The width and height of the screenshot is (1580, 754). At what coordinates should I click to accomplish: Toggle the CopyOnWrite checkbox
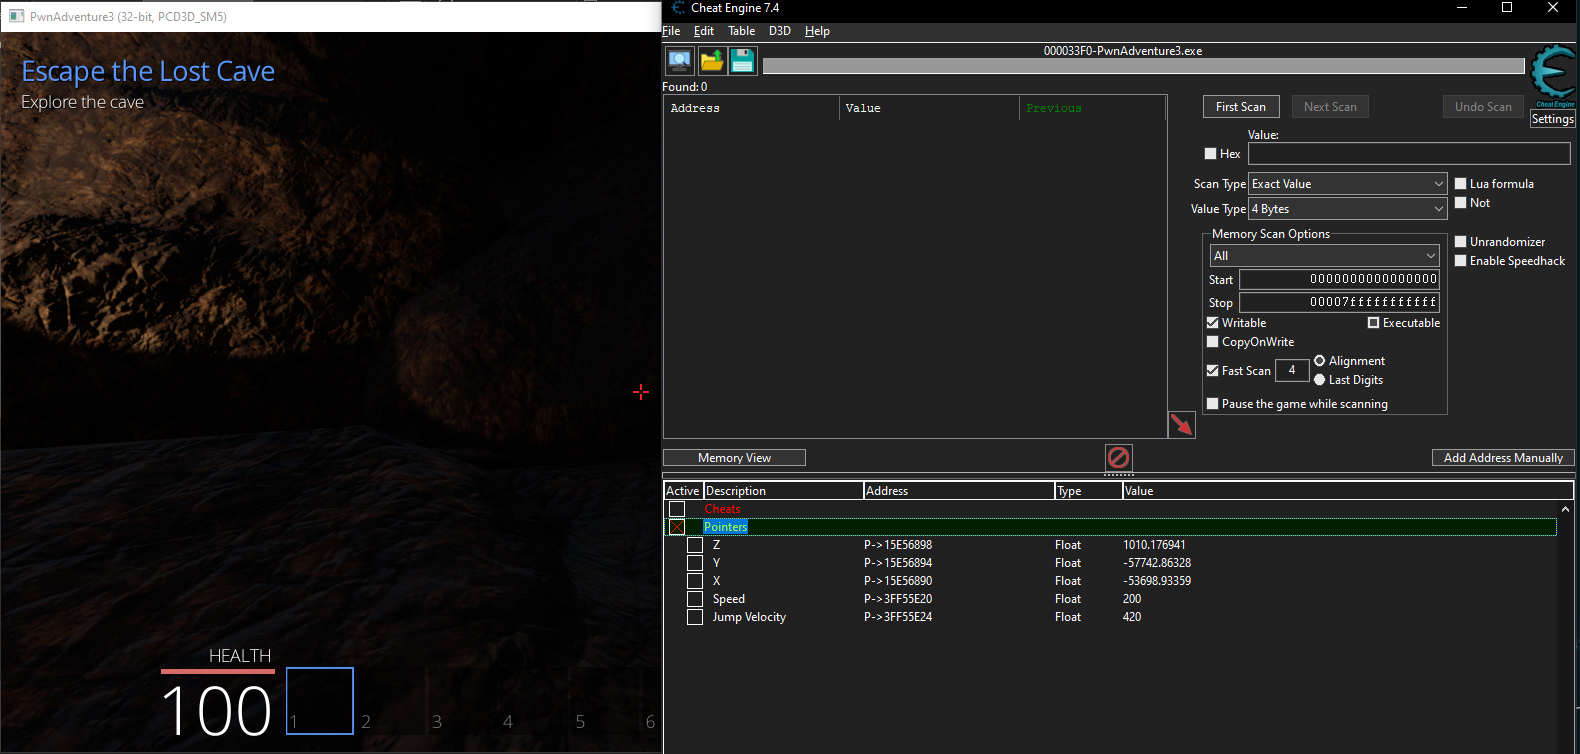(1213, 342)
